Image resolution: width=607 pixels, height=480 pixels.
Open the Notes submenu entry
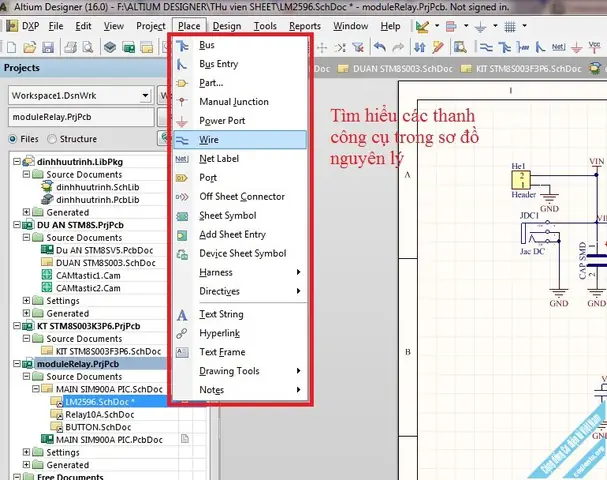coord(240,390)
